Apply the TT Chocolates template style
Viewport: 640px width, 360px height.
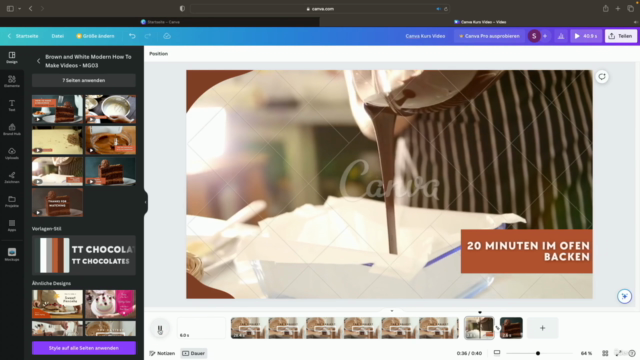point(84,255)
